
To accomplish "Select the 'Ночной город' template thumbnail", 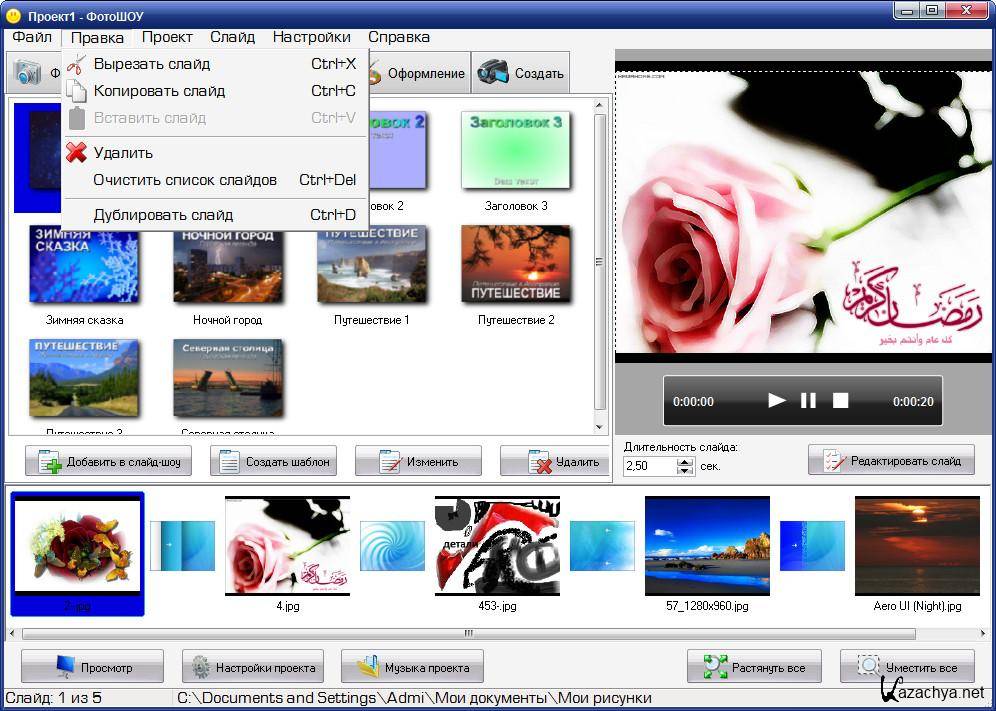I will 228,266.
